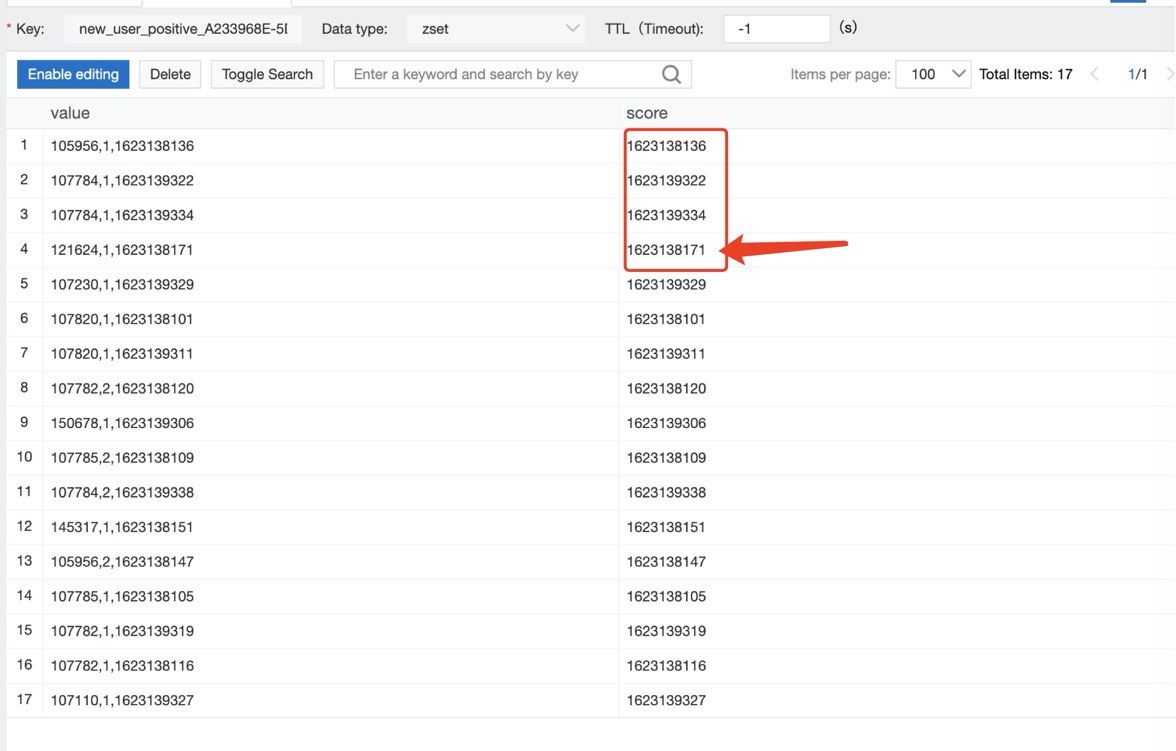This screenshot has height=751, width=1176.
Task: Click score cell 1623139327 in row 17
Action: coord(666,700)
